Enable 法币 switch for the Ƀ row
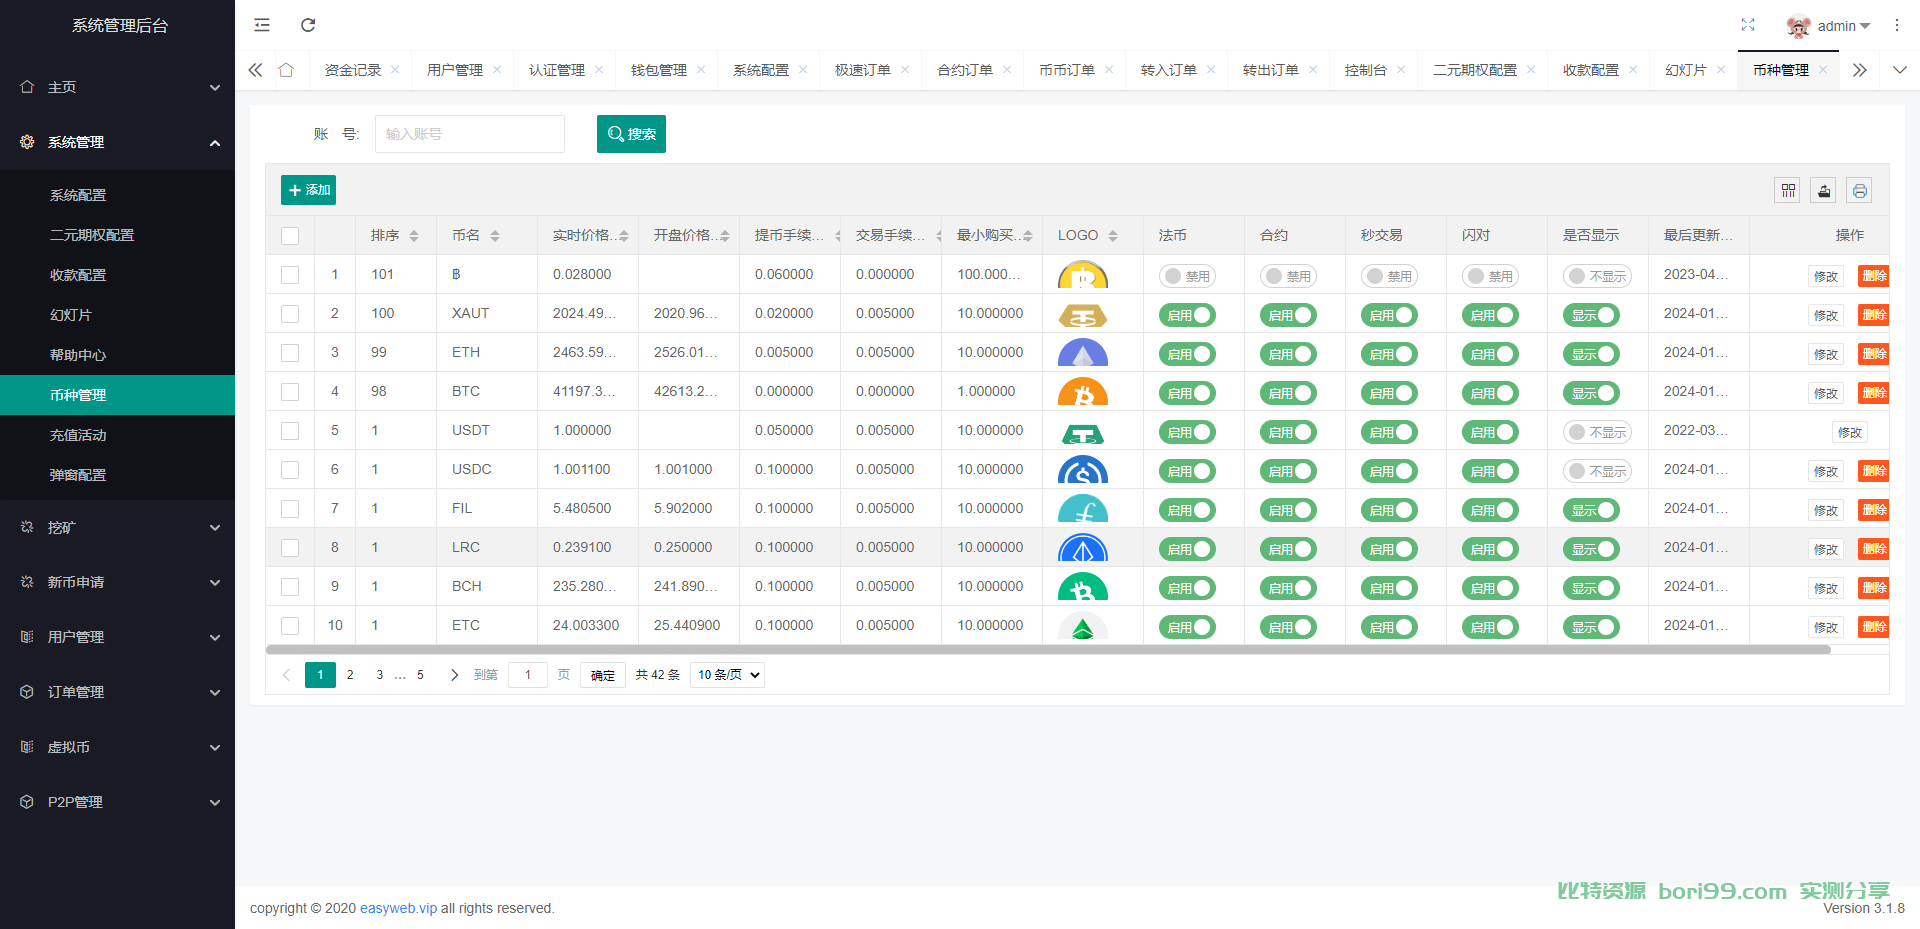Viewport: 1920px width, 929px height. click(1187, 276)
